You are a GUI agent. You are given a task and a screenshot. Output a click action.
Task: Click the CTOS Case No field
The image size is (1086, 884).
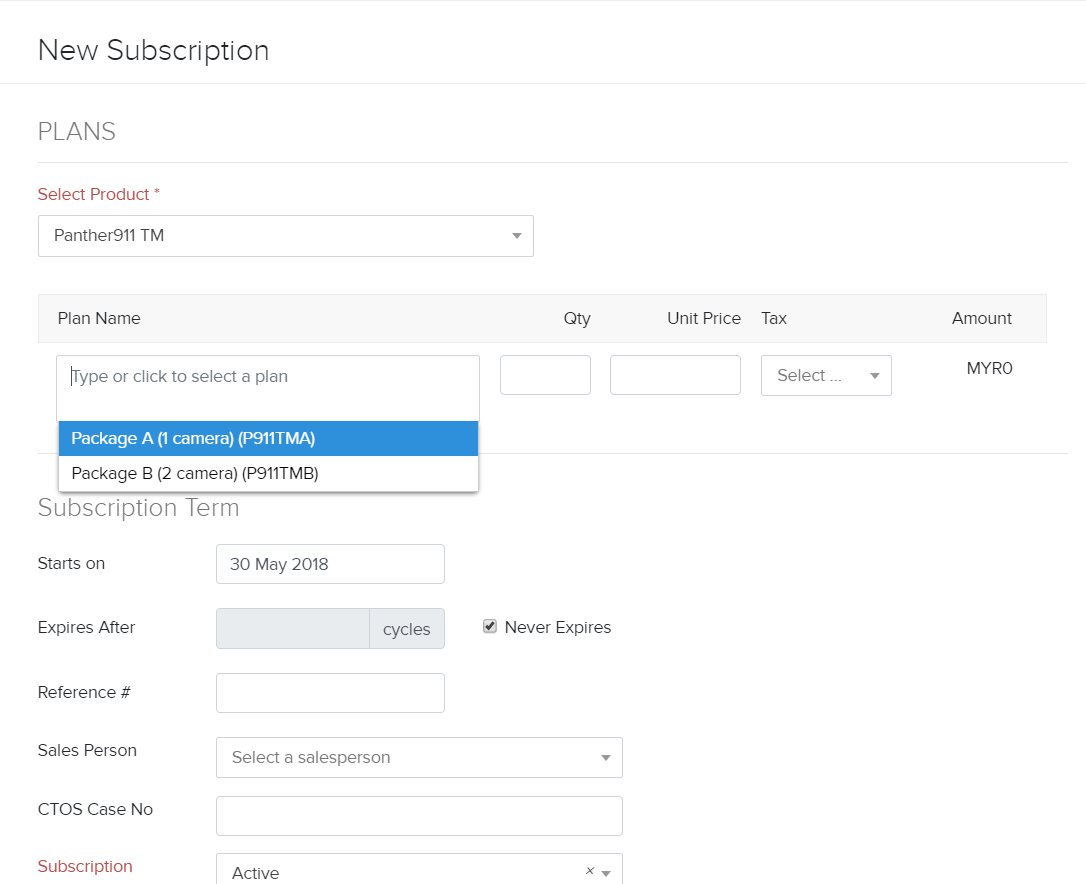pyautogui.click(x=419, y=816)
